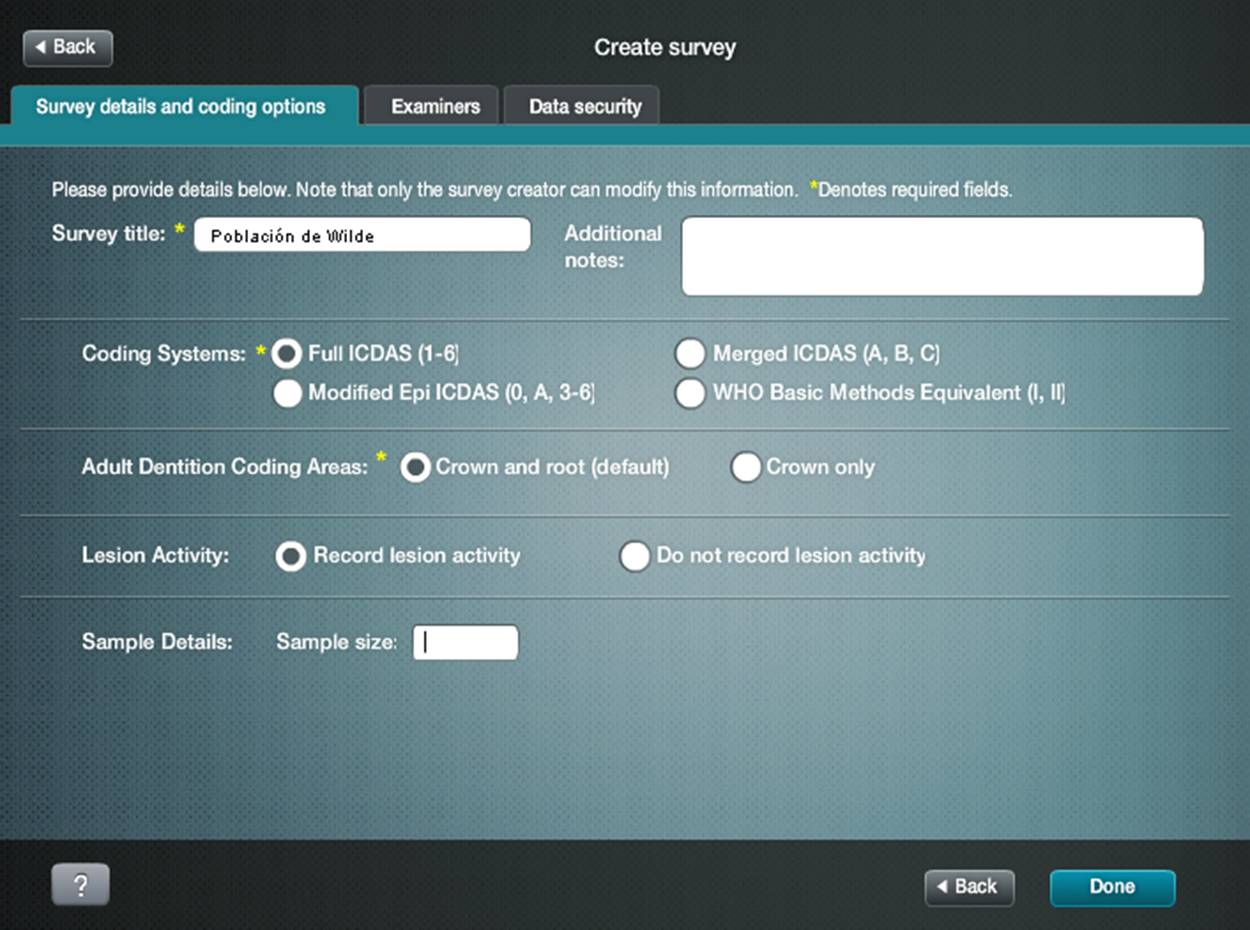Image resolution: width=1250 pixels, height=930 pixels.
Task: Select Do not record lesion activity
Action: (635, 557)
